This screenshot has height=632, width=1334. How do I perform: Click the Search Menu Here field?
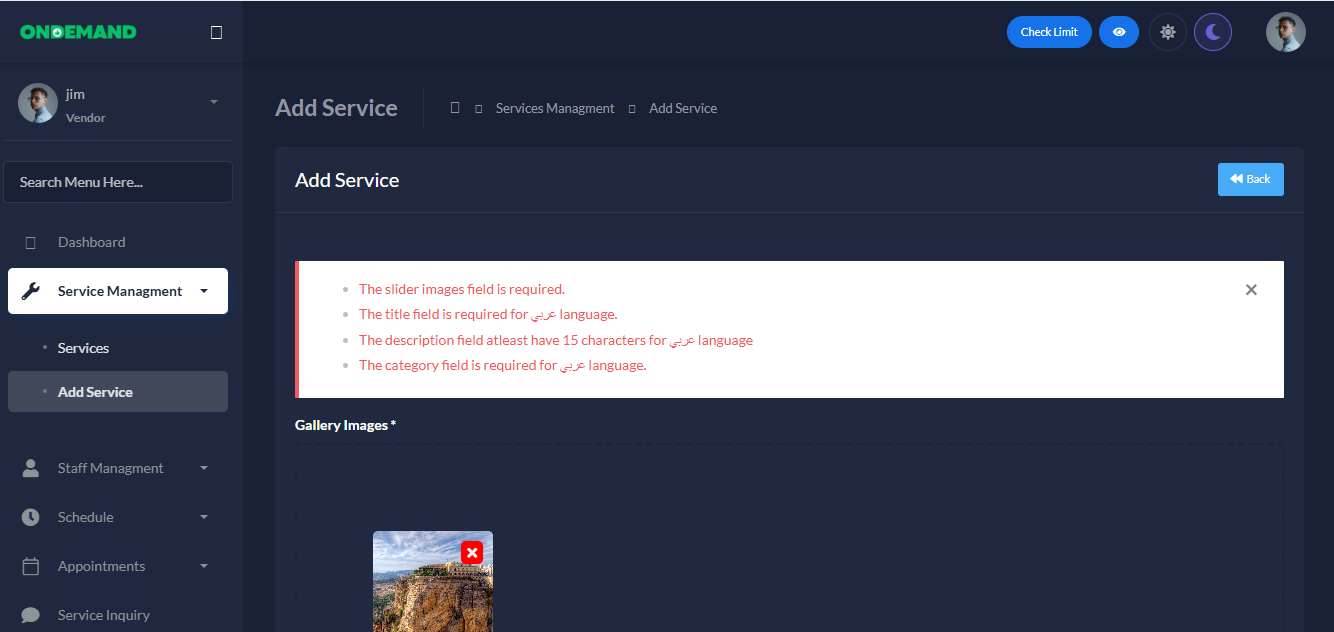tap(118, 182)
